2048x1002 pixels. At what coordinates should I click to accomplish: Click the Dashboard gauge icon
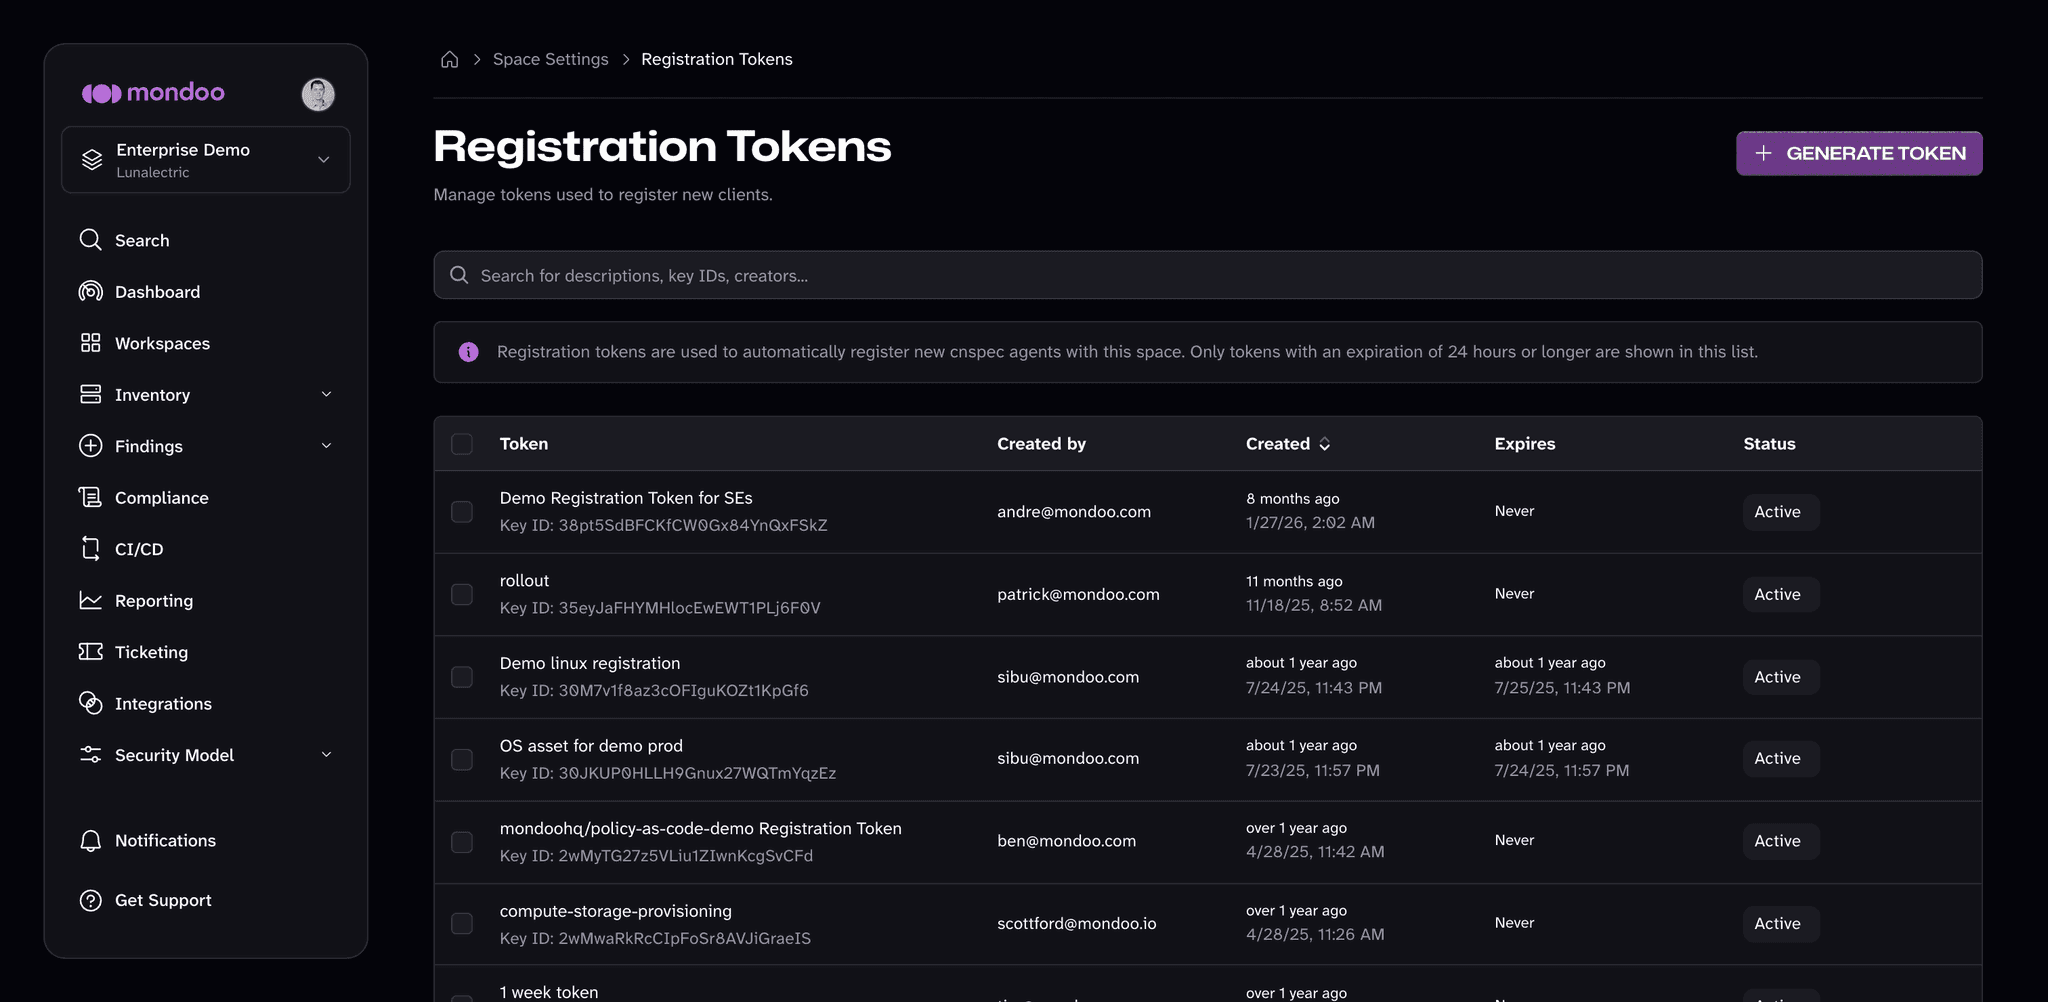coord(90,291)
